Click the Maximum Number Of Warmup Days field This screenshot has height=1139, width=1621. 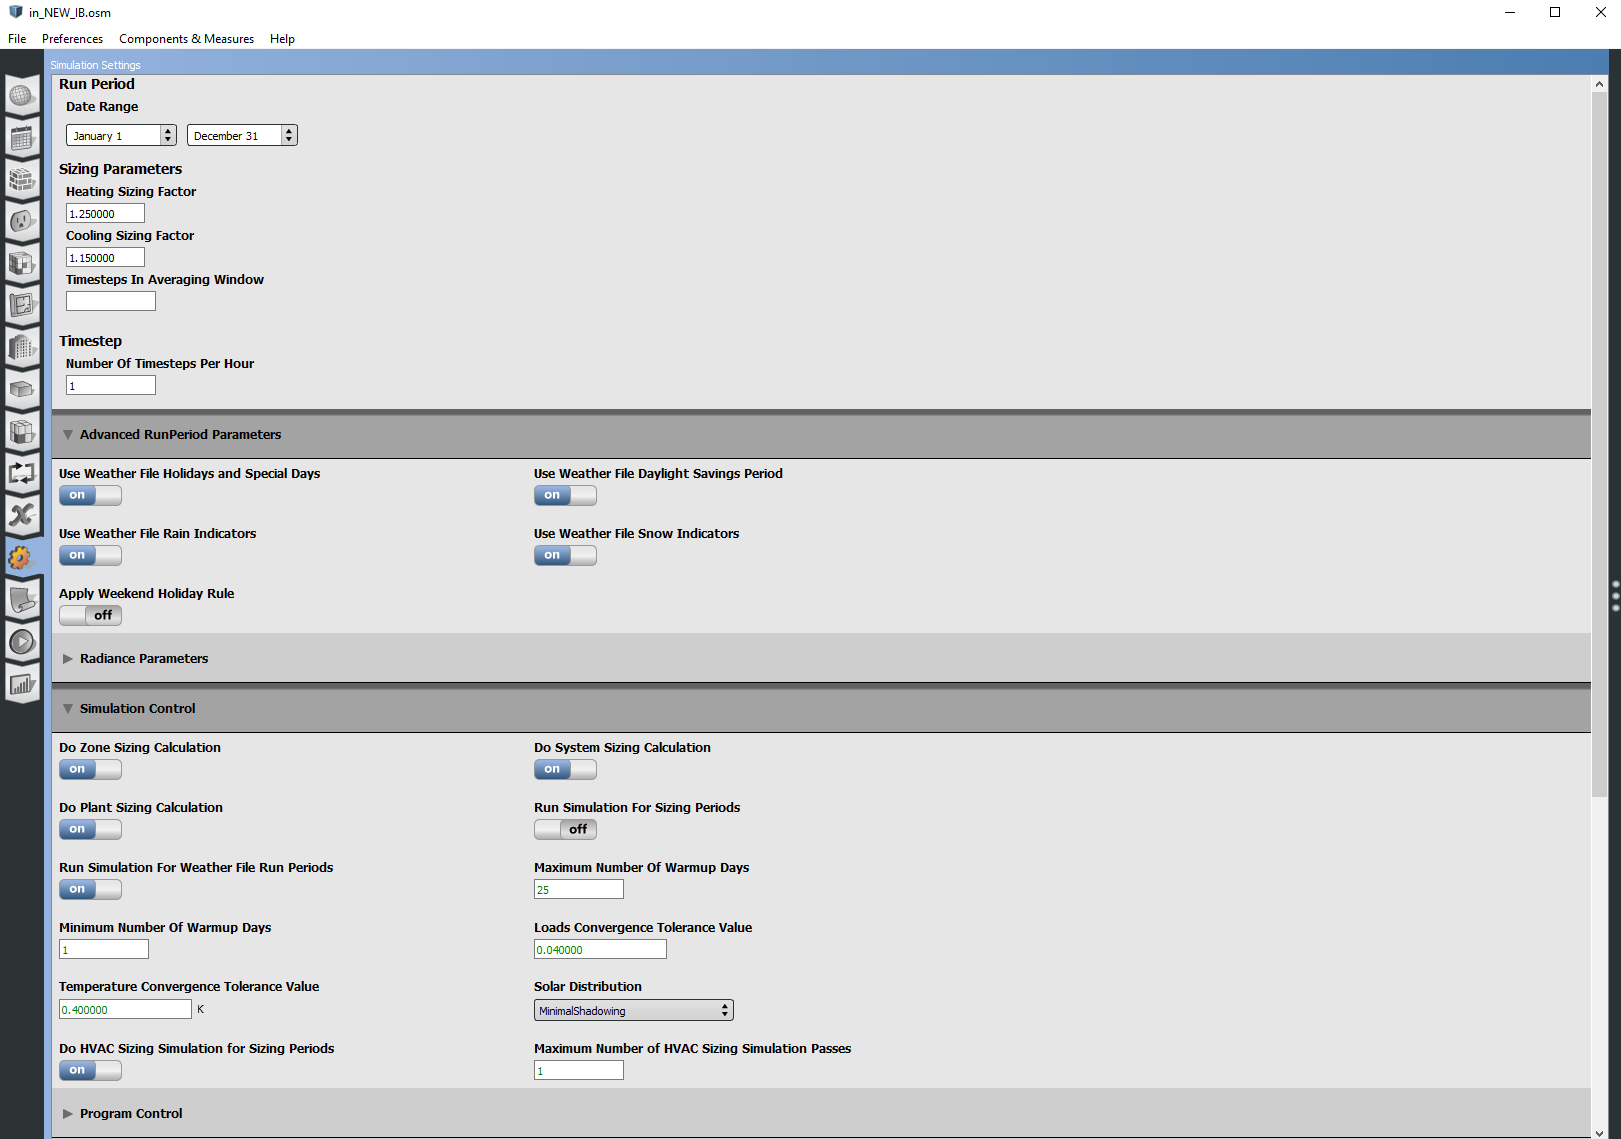pos(579,889)
